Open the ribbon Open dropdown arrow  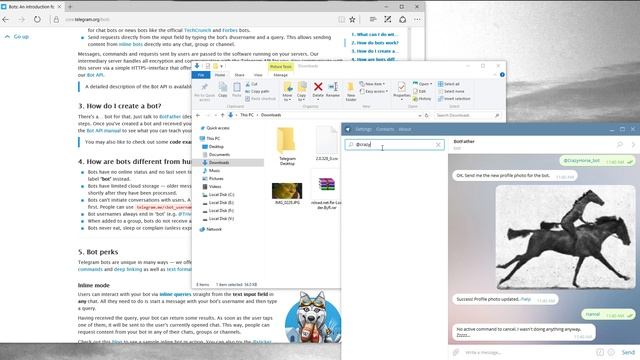point(431,84)
